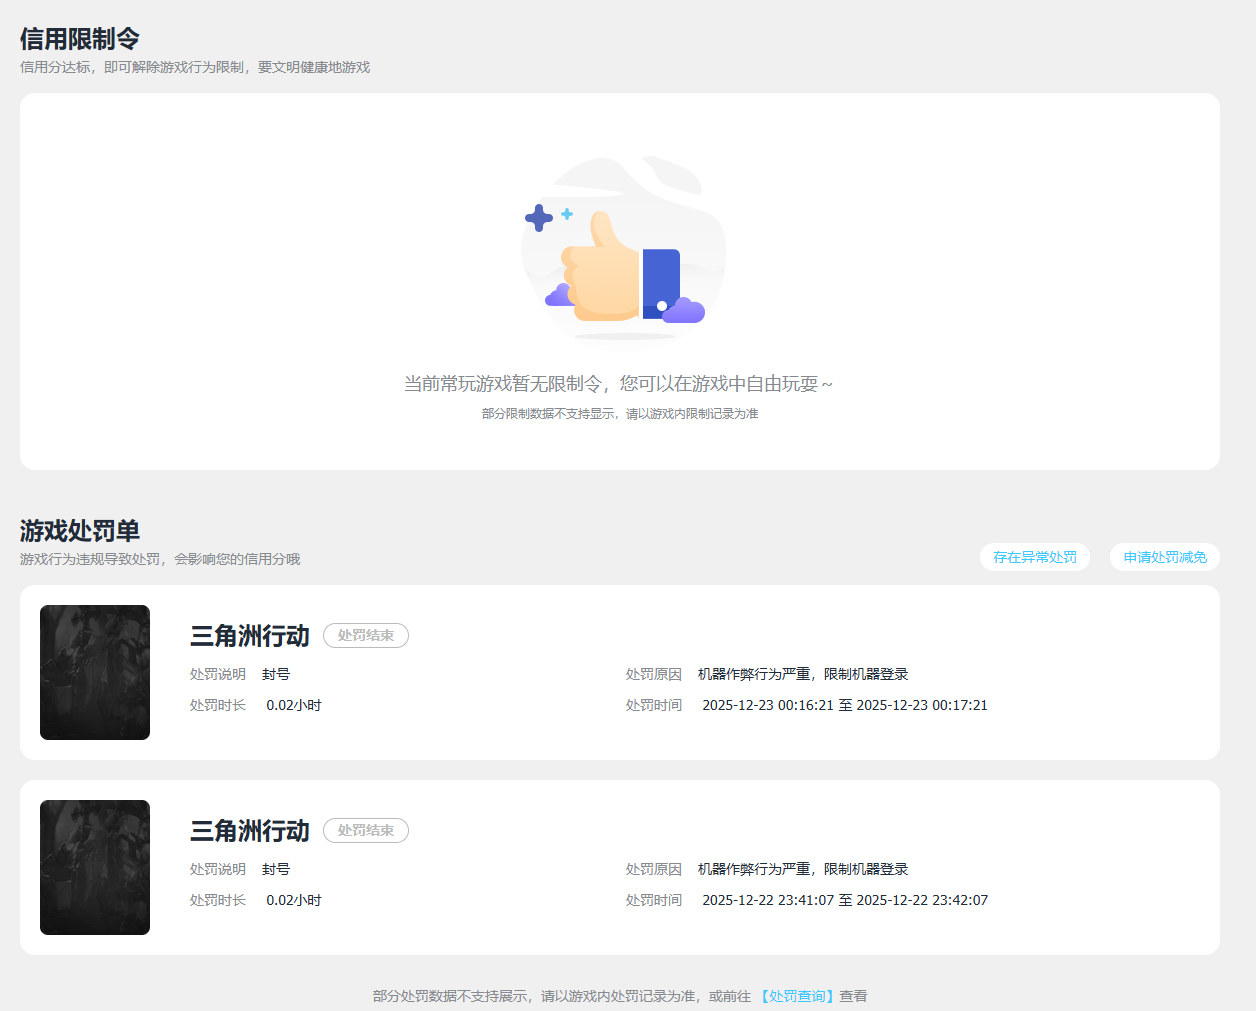The image size is (1256, 1011).
Task: Click 0.02小时 duration in 2025-12-22 card
Action: coord(294,900)
